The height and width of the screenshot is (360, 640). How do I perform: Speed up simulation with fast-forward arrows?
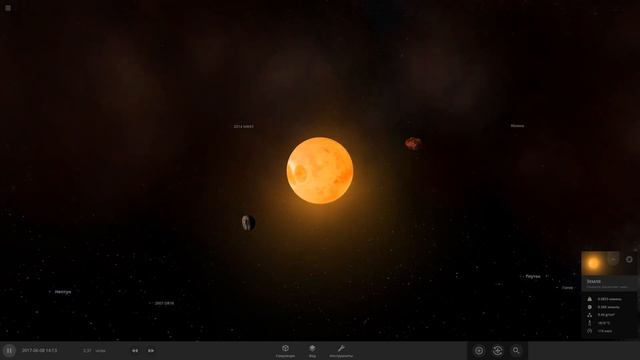coord(151,351)
